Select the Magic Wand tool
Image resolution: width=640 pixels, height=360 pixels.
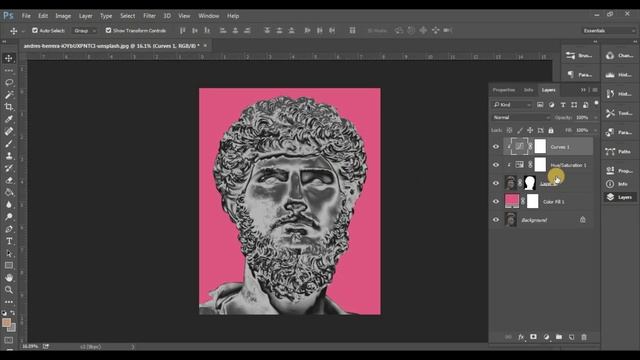point(9,95)
